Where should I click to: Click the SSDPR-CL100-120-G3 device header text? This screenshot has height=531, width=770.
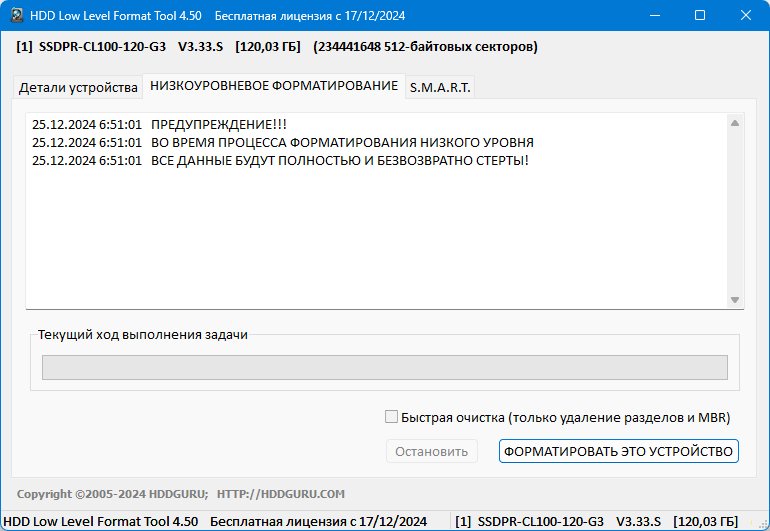pyautogui.click(x=102, y=47)
